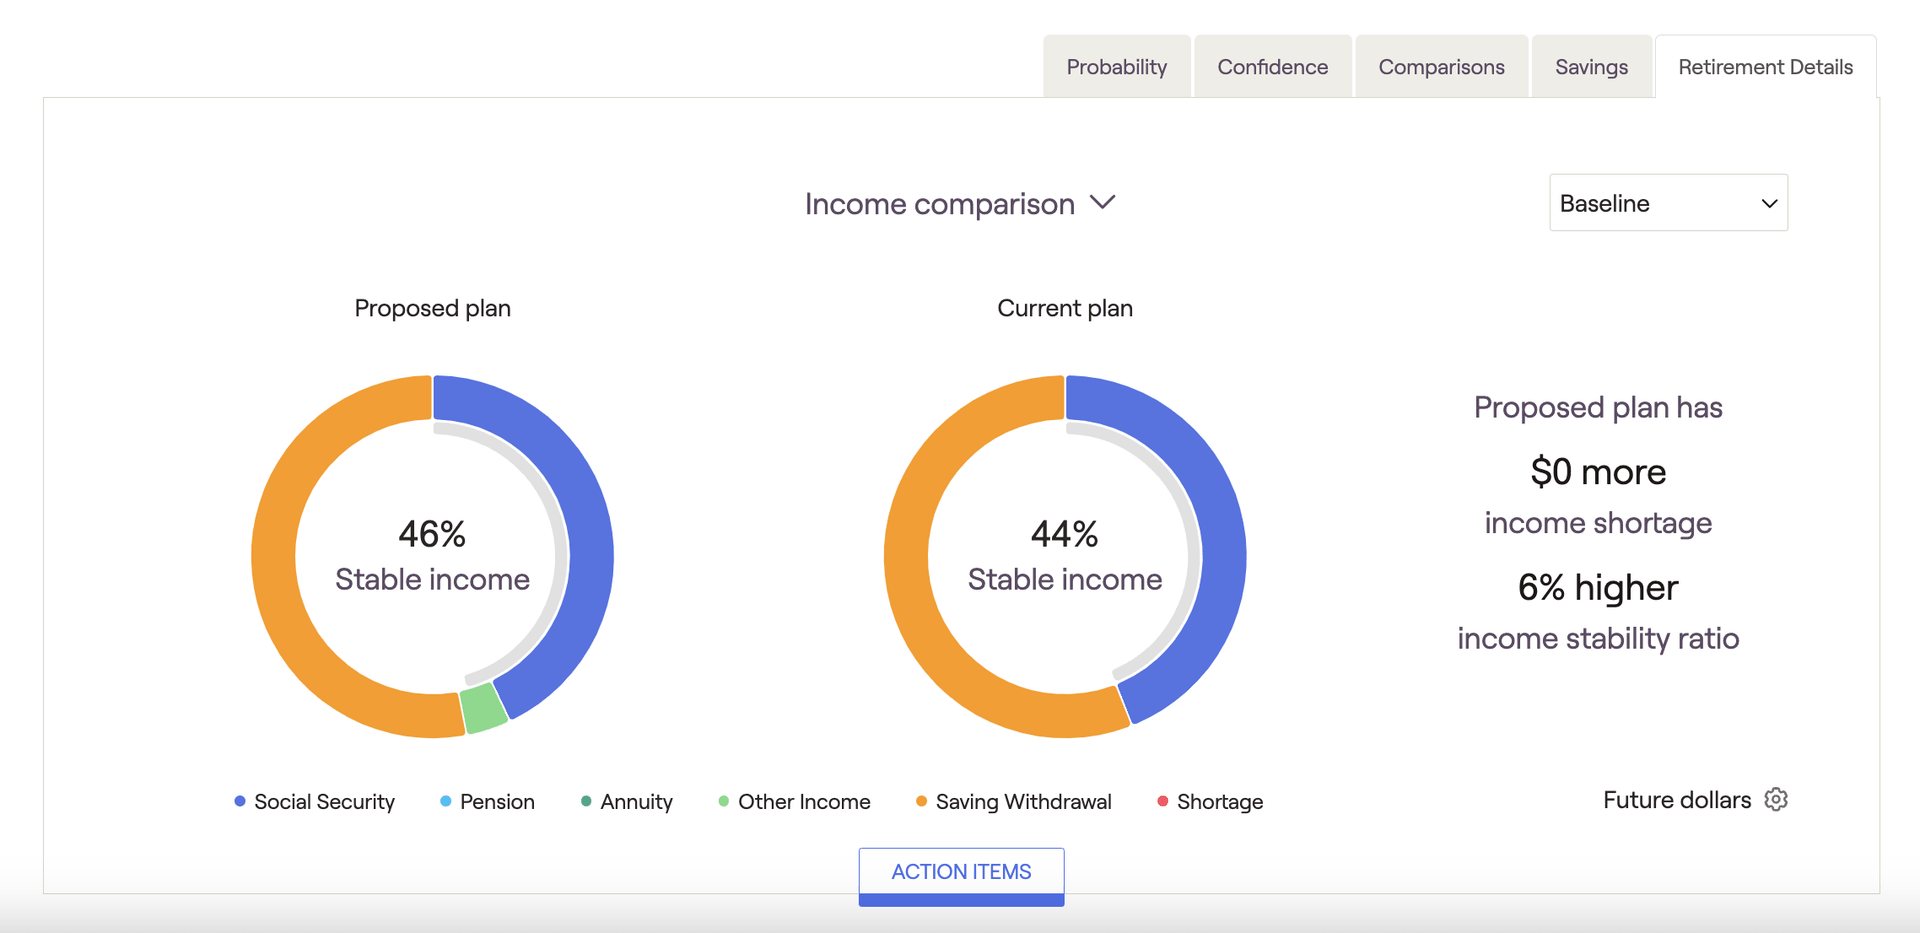The width and height of the screenshot is (1920, 933).
Task: Switch to the Probability tab
Action: coord(1117,67)
